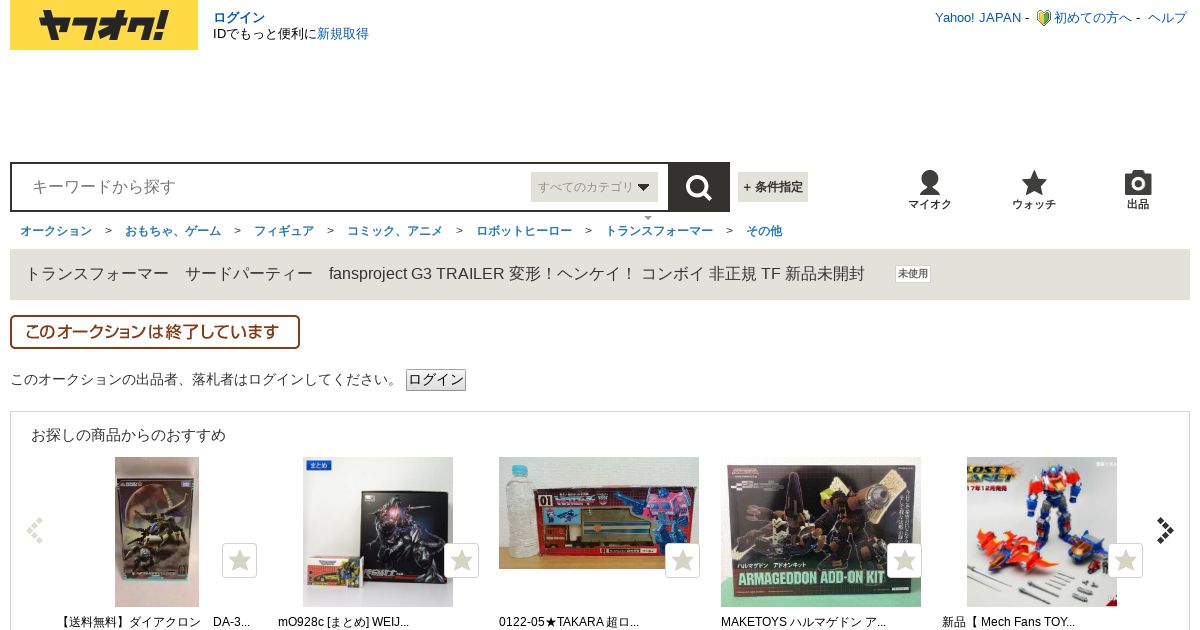The width and height of the screenshot is (1200, 630).
Task: Click the auction title fansproject G3 TRAILER
Action: [444, 274]
